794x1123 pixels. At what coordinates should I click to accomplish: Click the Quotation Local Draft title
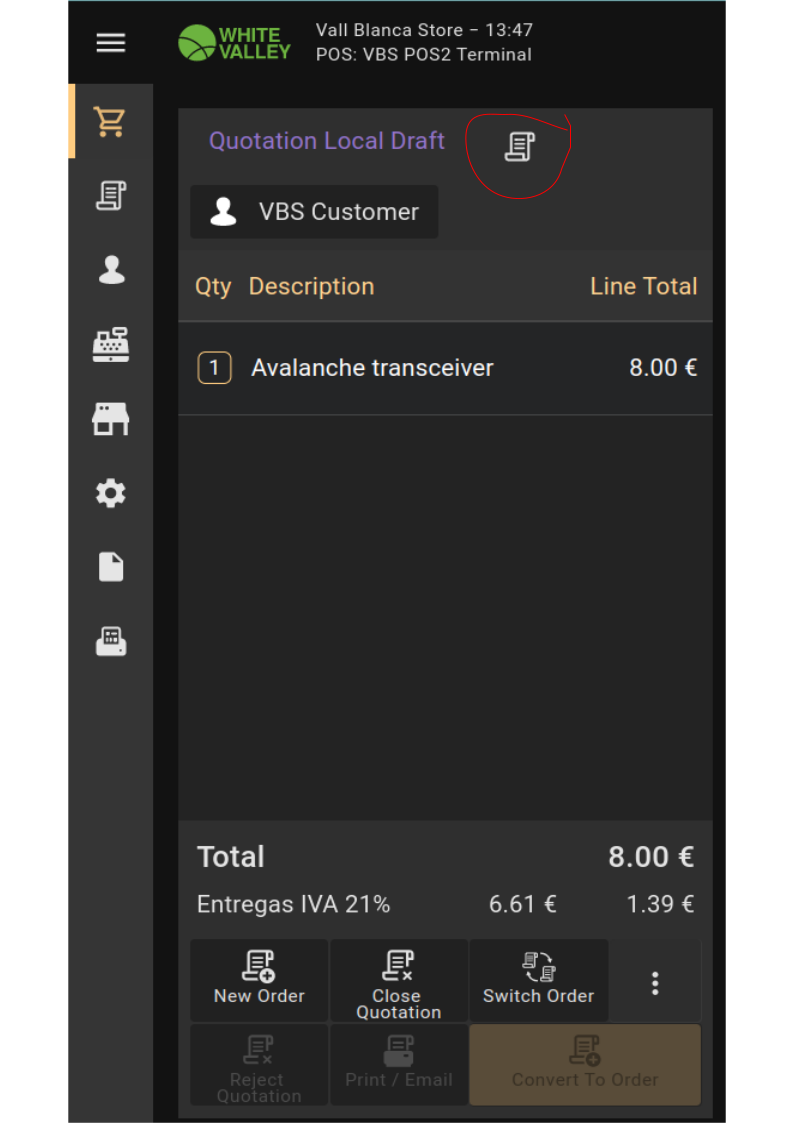(327, 141)
